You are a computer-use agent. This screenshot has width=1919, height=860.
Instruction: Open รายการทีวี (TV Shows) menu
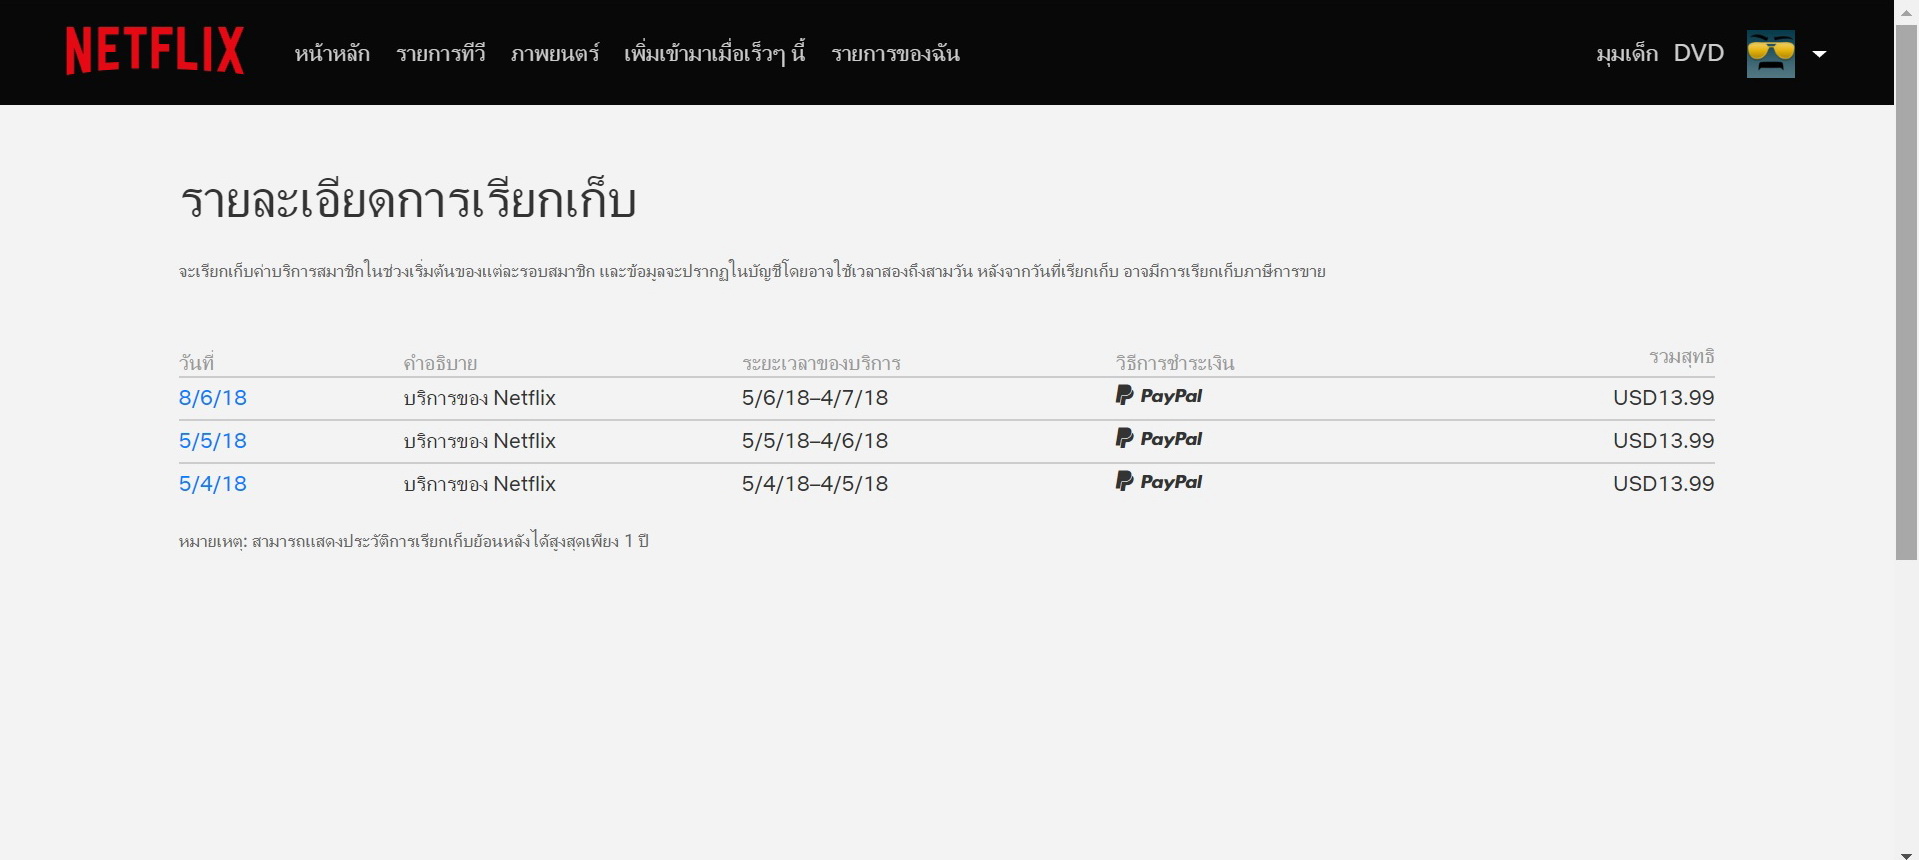coord(441,54)
